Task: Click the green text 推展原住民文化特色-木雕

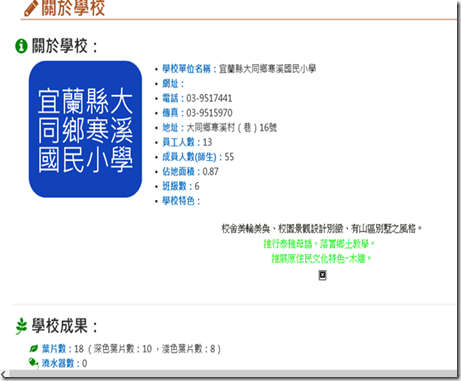Action: coord(322,258)
